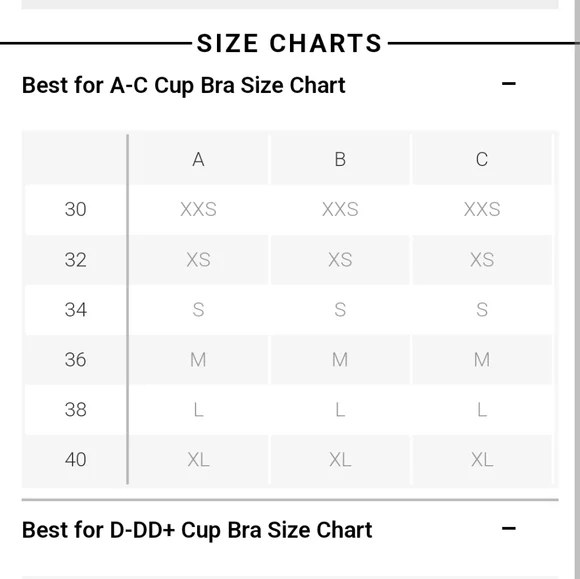The width and height of the screenshot is (580, 579).
Task: Click band size 32 row label
Action: coord(75,260)
